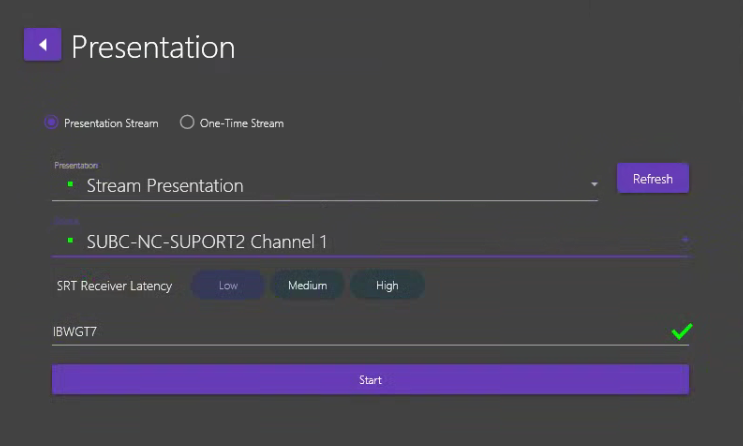
Task: Select the Presentation Stream radio button
Action: [x=51, y=123]
